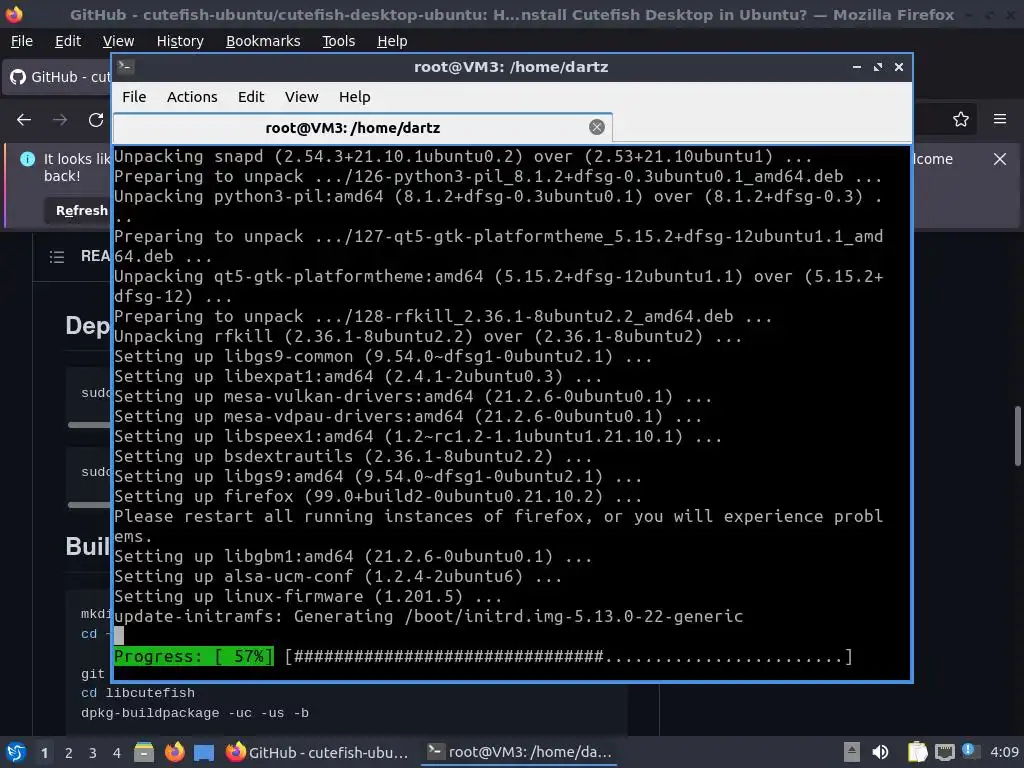Click the info icon in notification bar

[x=27, y=159]
